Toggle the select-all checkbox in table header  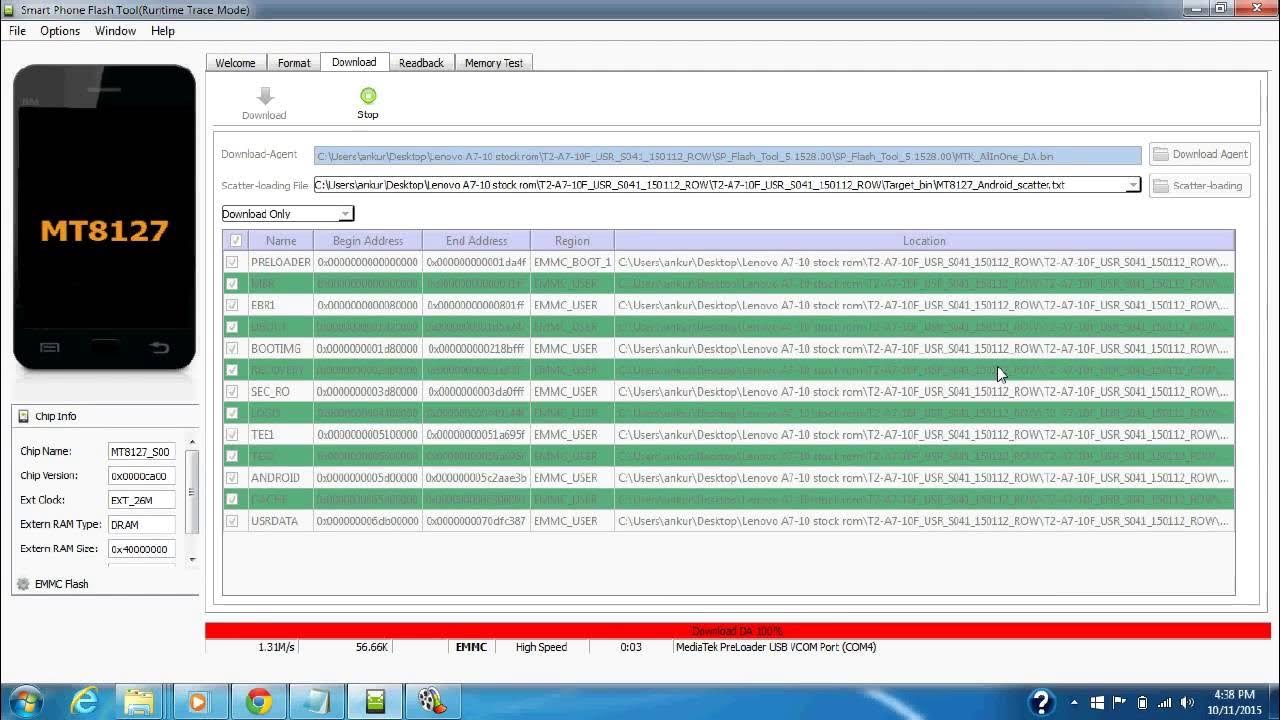[x=236, y=241]
